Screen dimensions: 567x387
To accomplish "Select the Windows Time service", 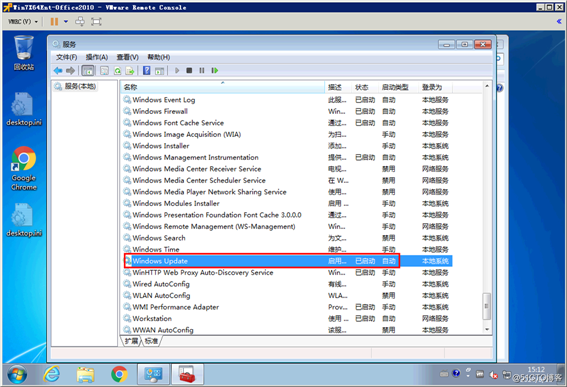I will tap(287, 250).
